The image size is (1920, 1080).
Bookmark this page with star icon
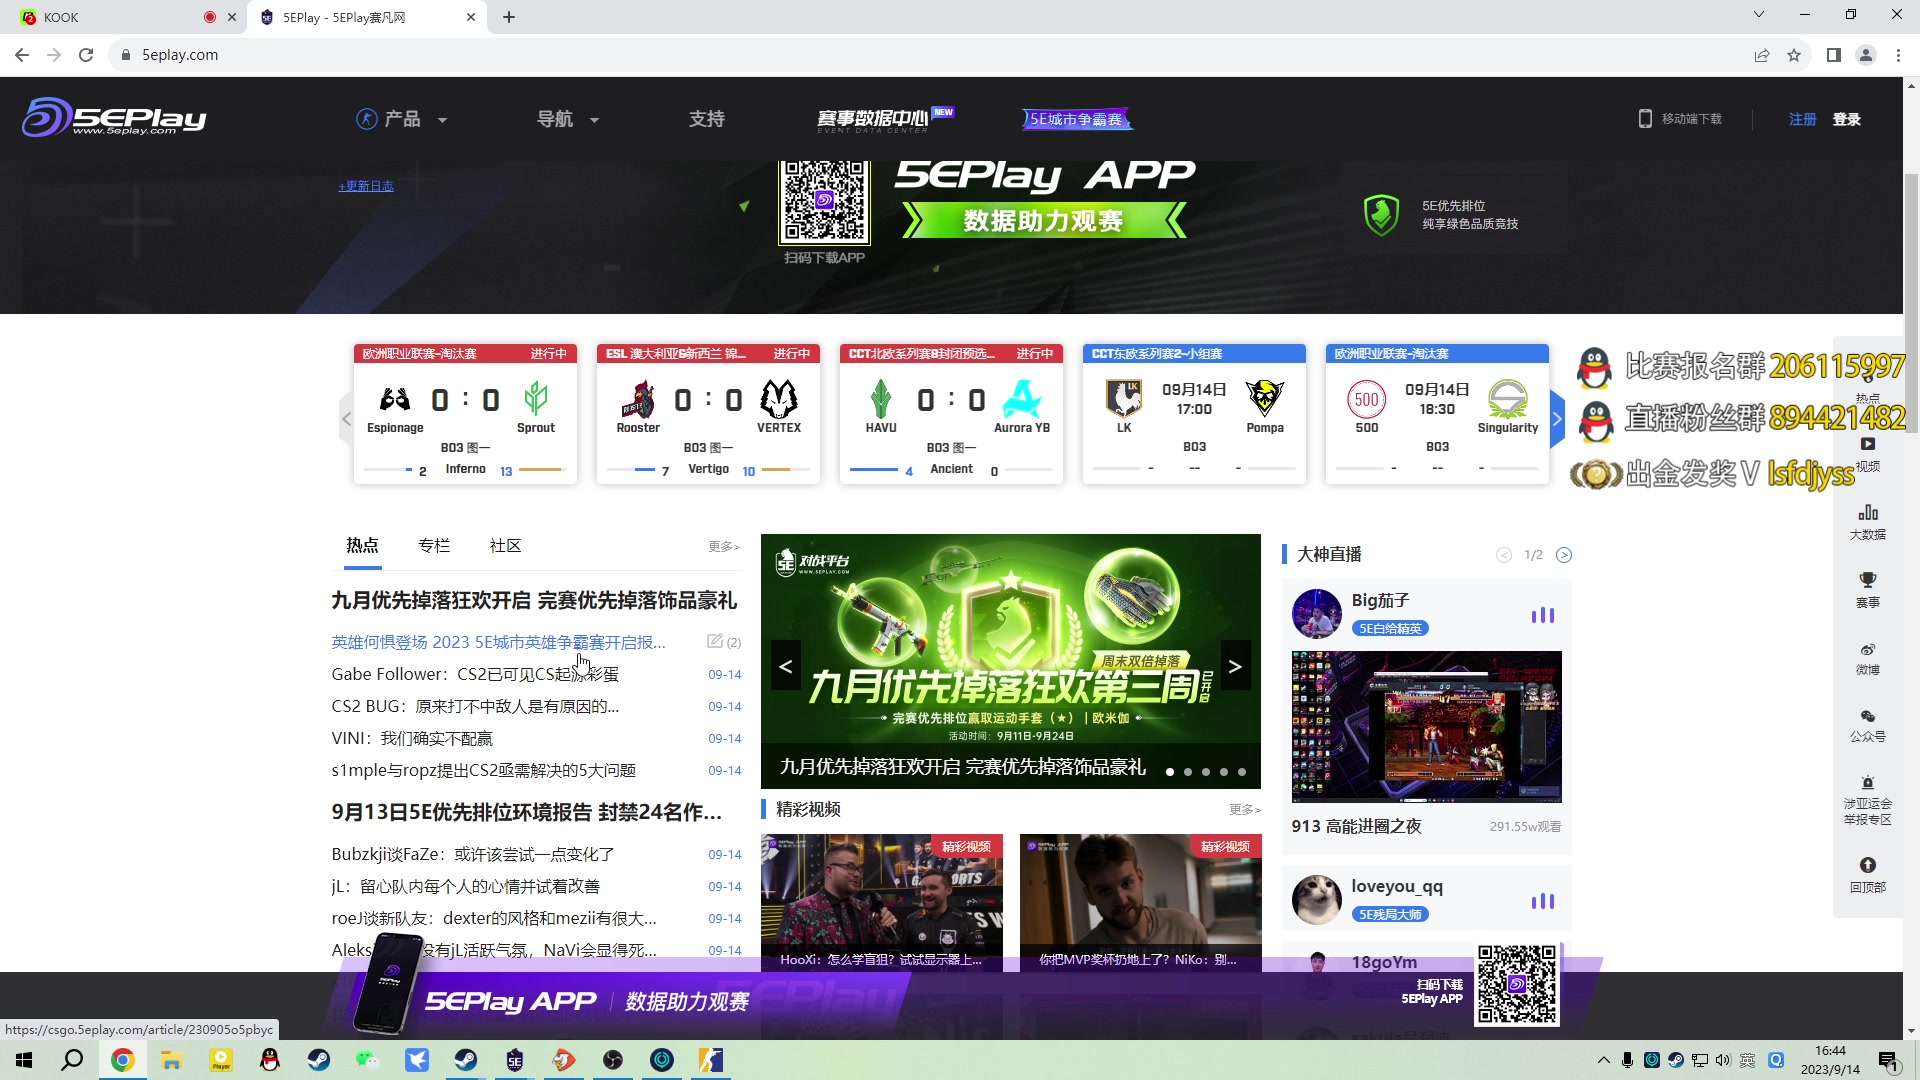tap(1794, 55)
